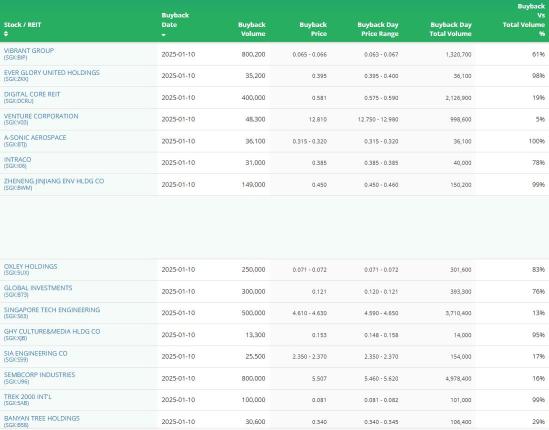Select buyback volume 48,300 cell

(255, 119)
